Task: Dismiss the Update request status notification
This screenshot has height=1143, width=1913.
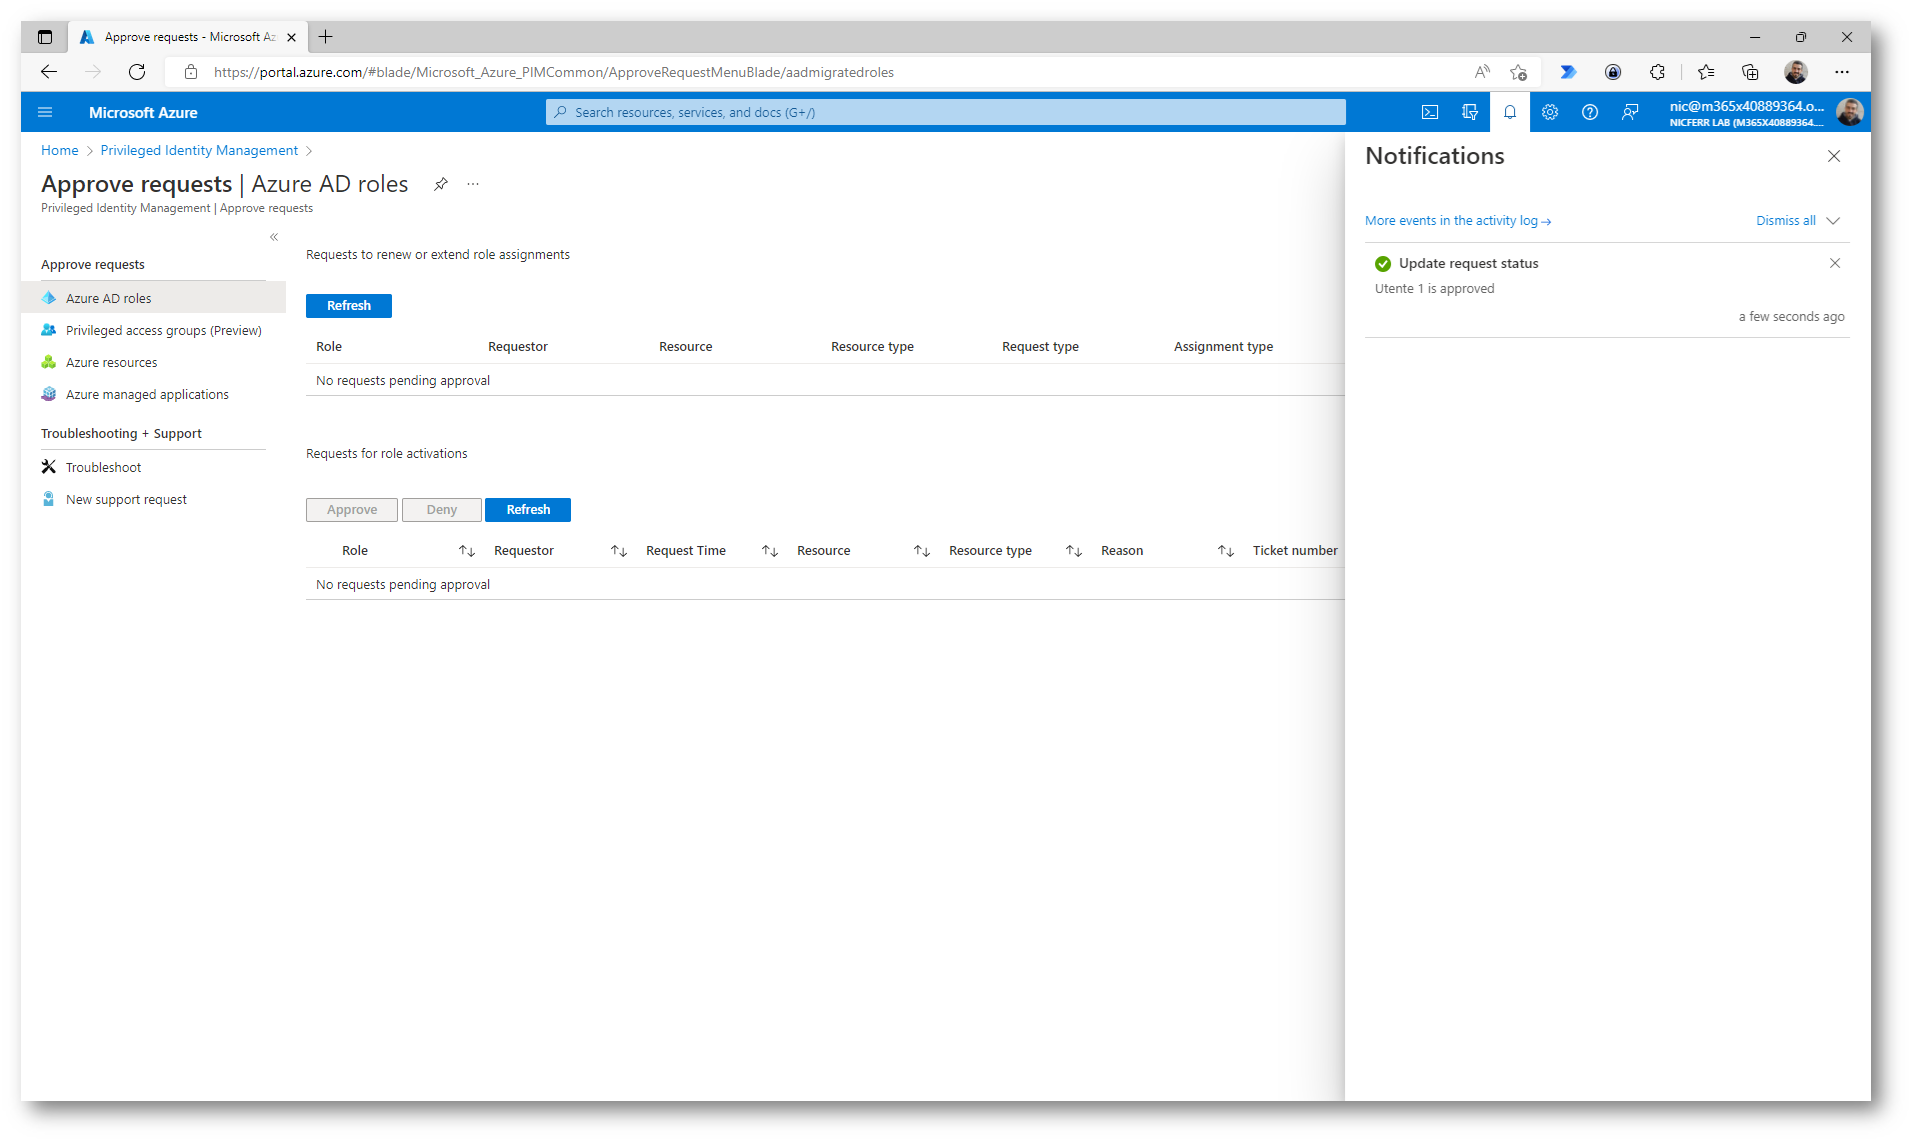Action: click(1835, 263)
